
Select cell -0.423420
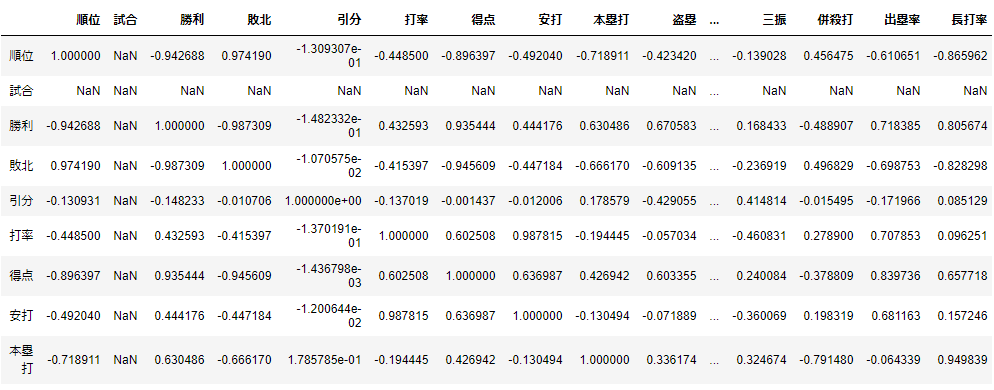(669, 56)
